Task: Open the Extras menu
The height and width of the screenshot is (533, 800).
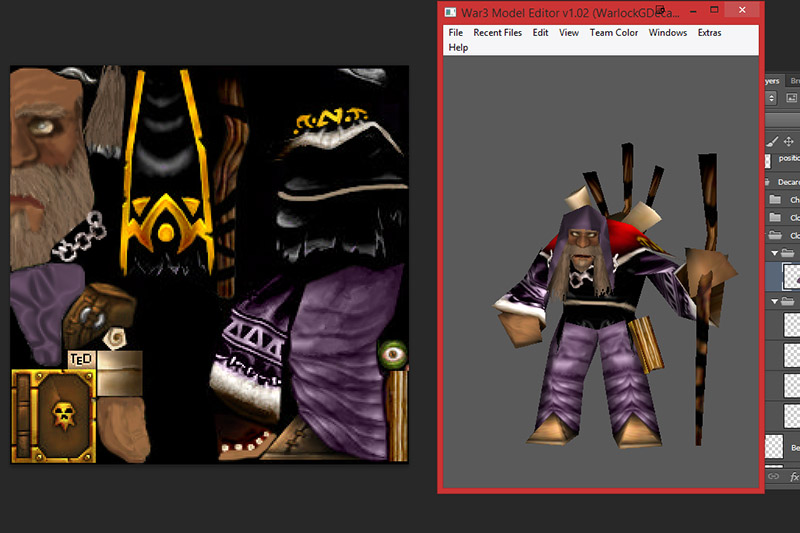Action: point(709,33)
